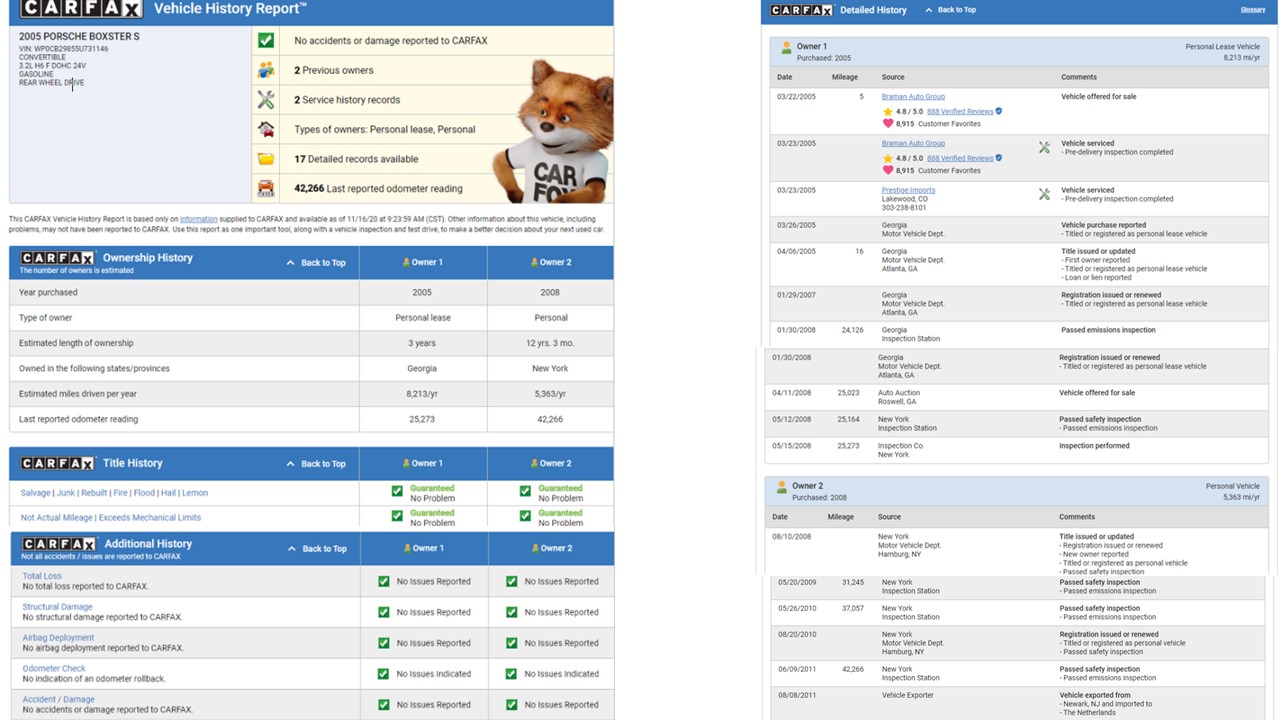Select Owner 2 column header in Ownership History
The image size is (1280, 720).
(x=550, y=263)
